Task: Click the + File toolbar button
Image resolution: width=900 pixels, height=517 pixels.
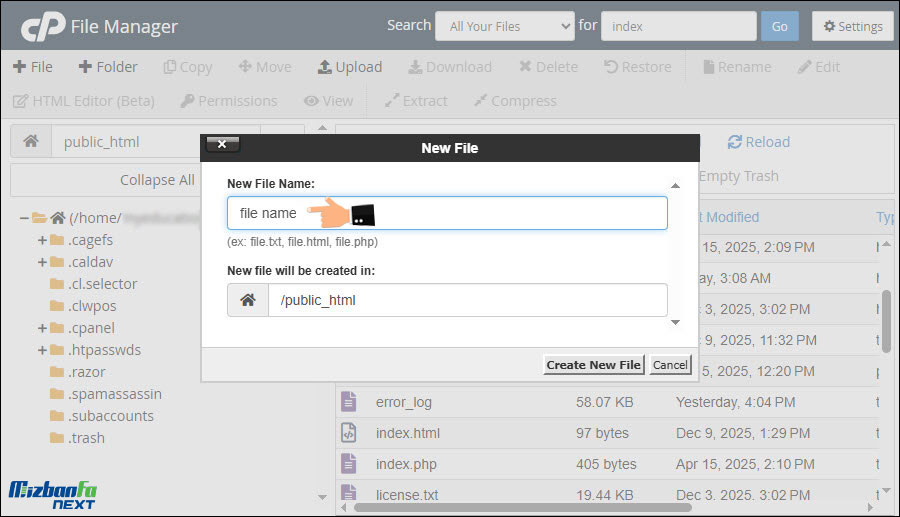Action: click(32, 67)
